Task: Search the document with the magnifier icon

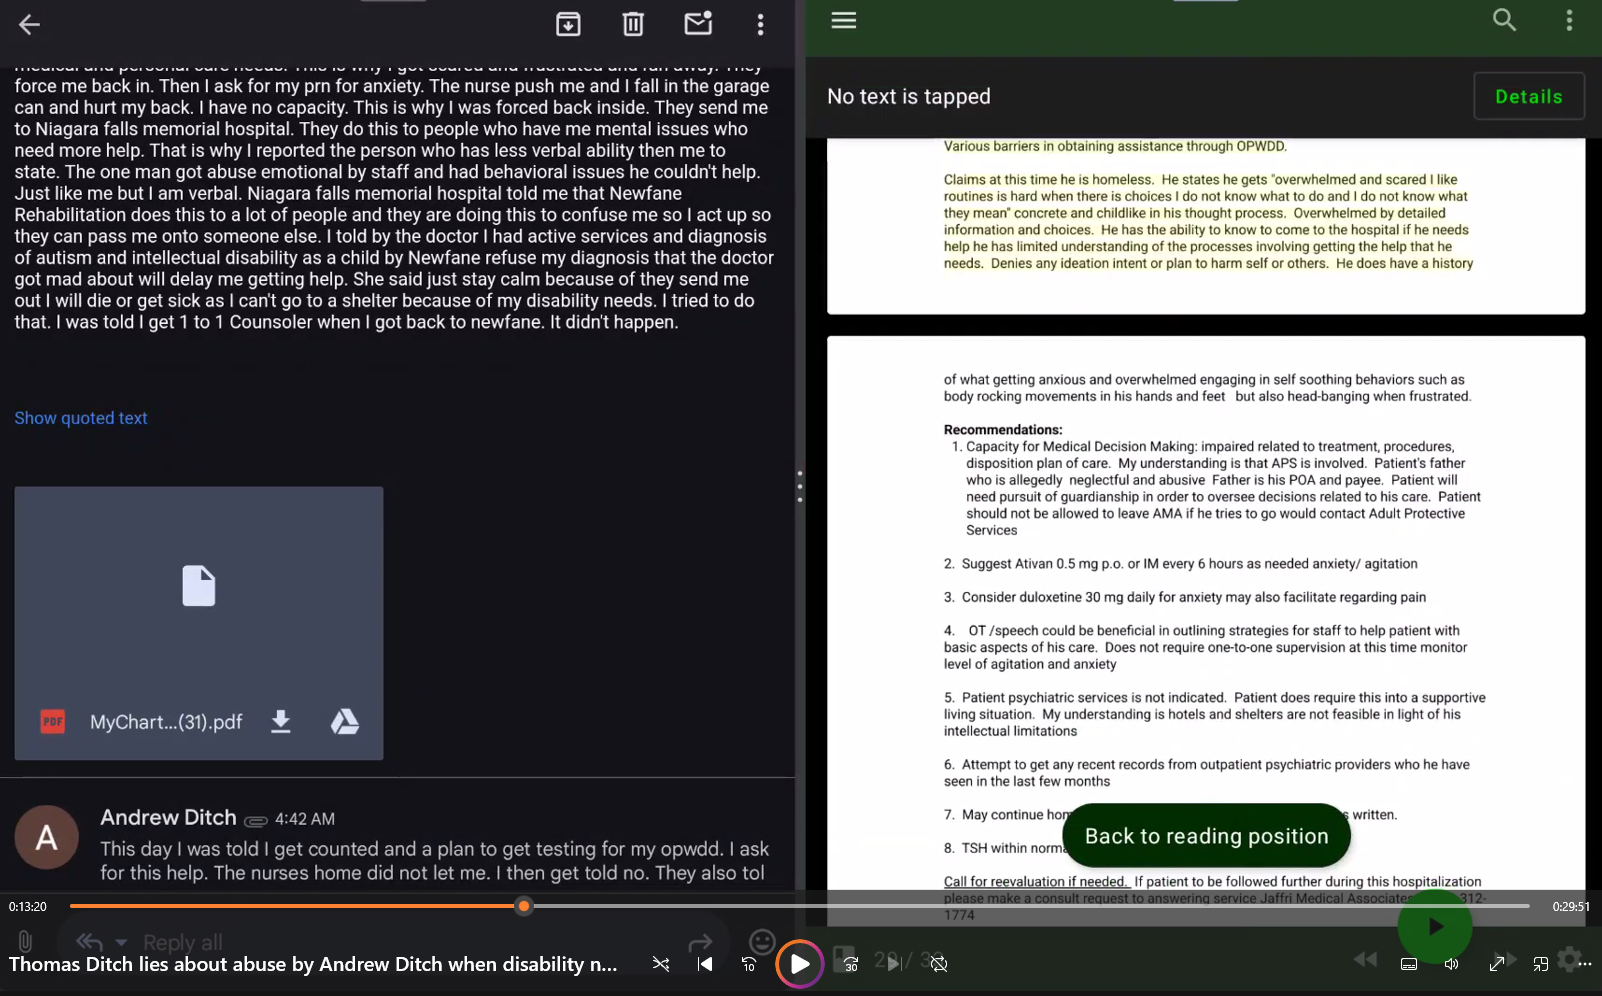Action: pos(1504,20)
